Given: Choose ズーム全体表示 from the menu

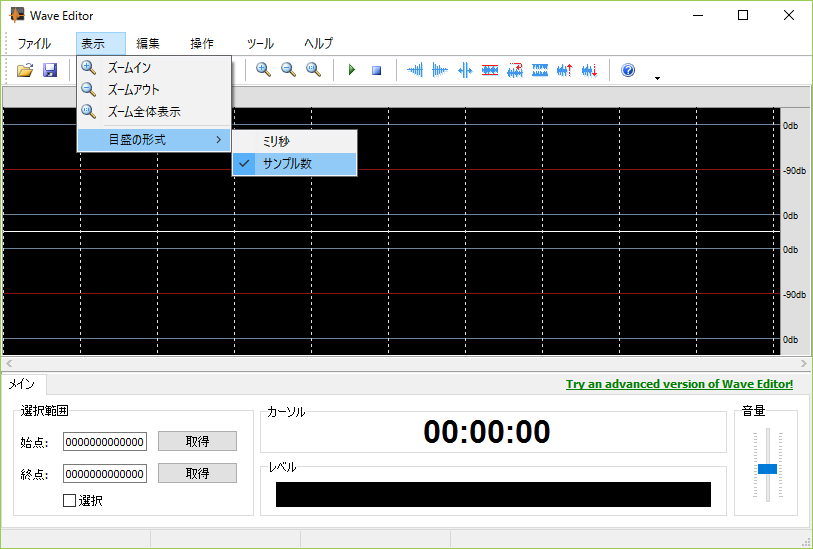Looking at the screenshot, I should coord(154,111).
